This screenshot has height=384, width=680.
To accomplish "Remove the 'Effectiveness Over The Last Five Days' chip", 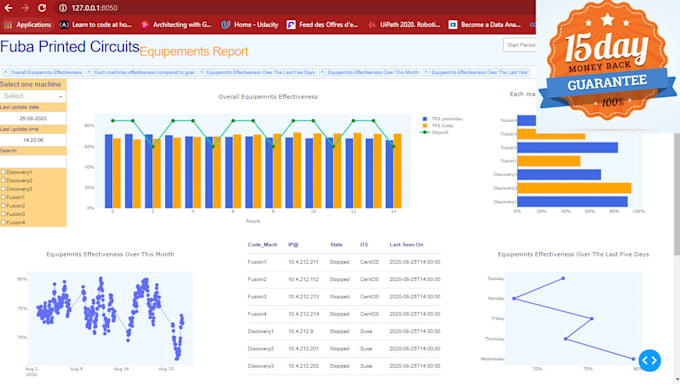I will coord(202,72).
